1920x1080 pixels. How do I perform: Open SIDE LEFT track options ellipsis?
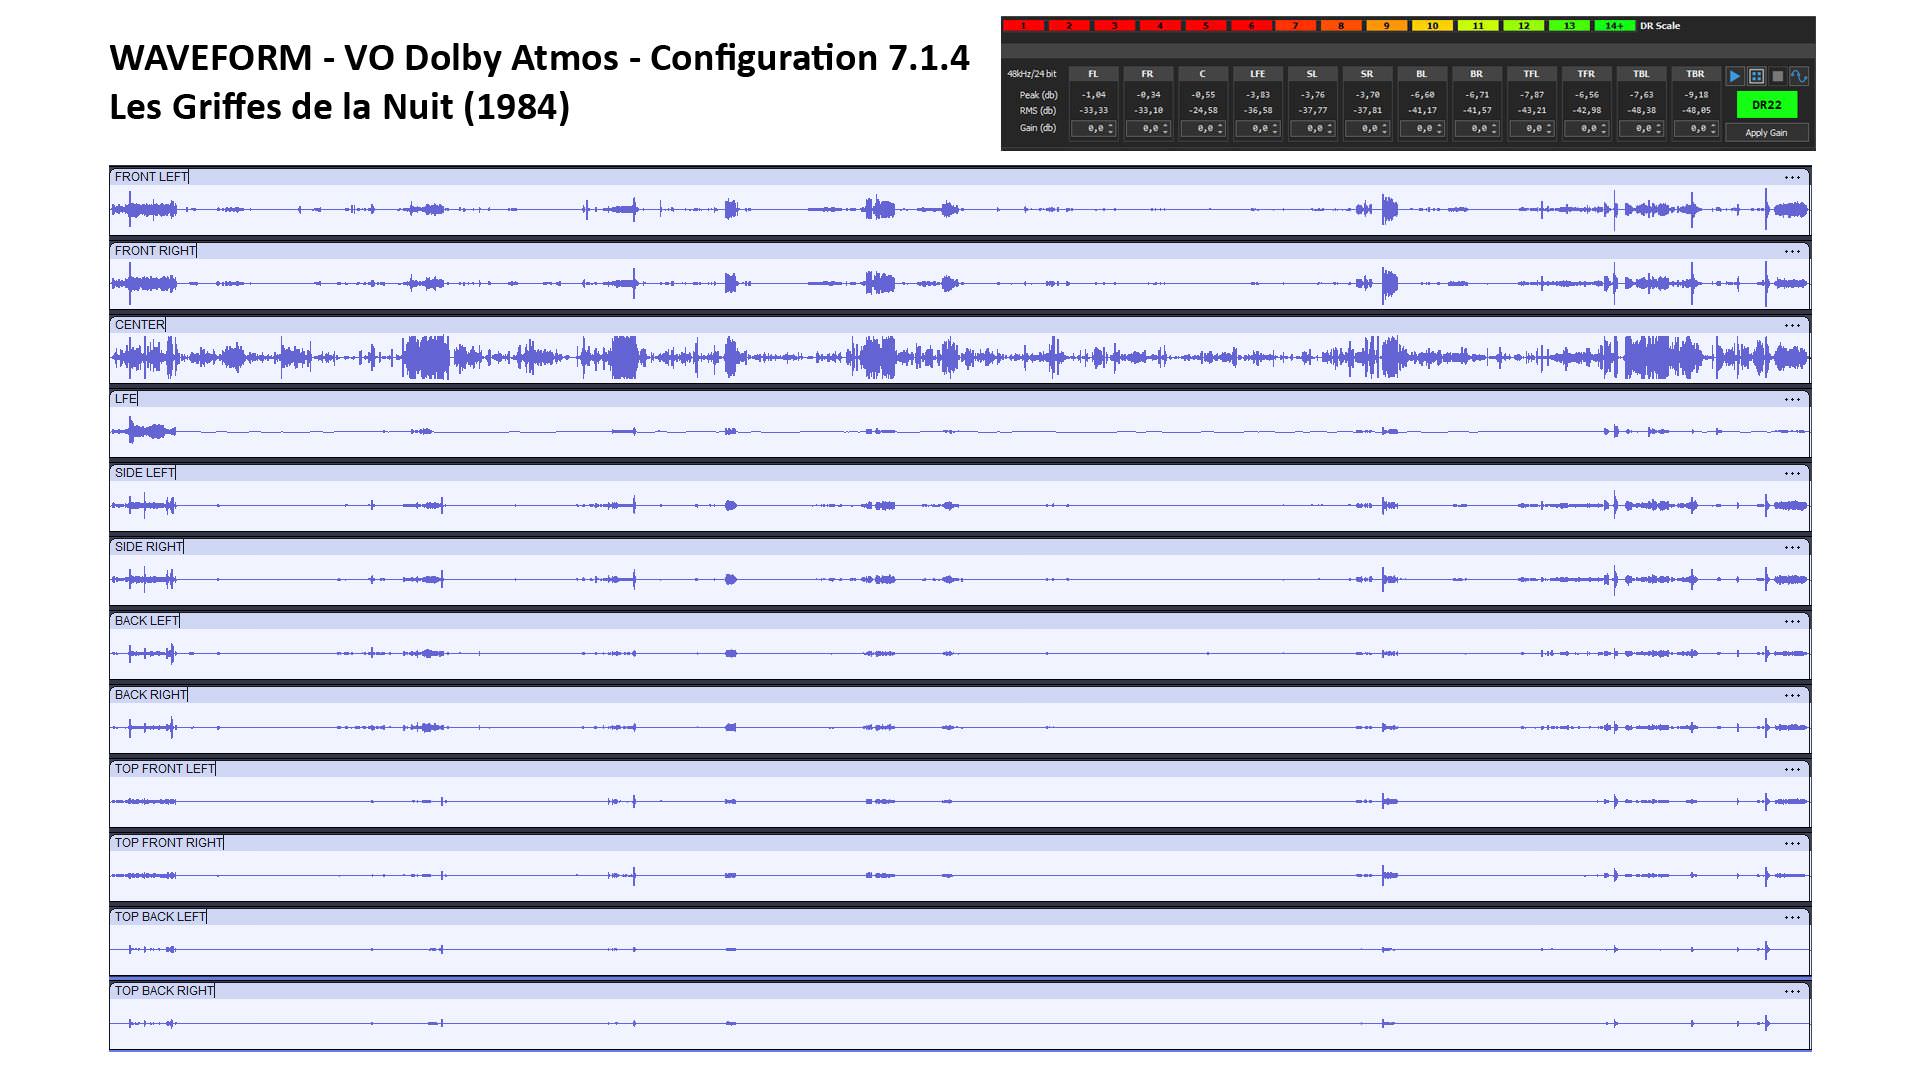pos(1792,474)
